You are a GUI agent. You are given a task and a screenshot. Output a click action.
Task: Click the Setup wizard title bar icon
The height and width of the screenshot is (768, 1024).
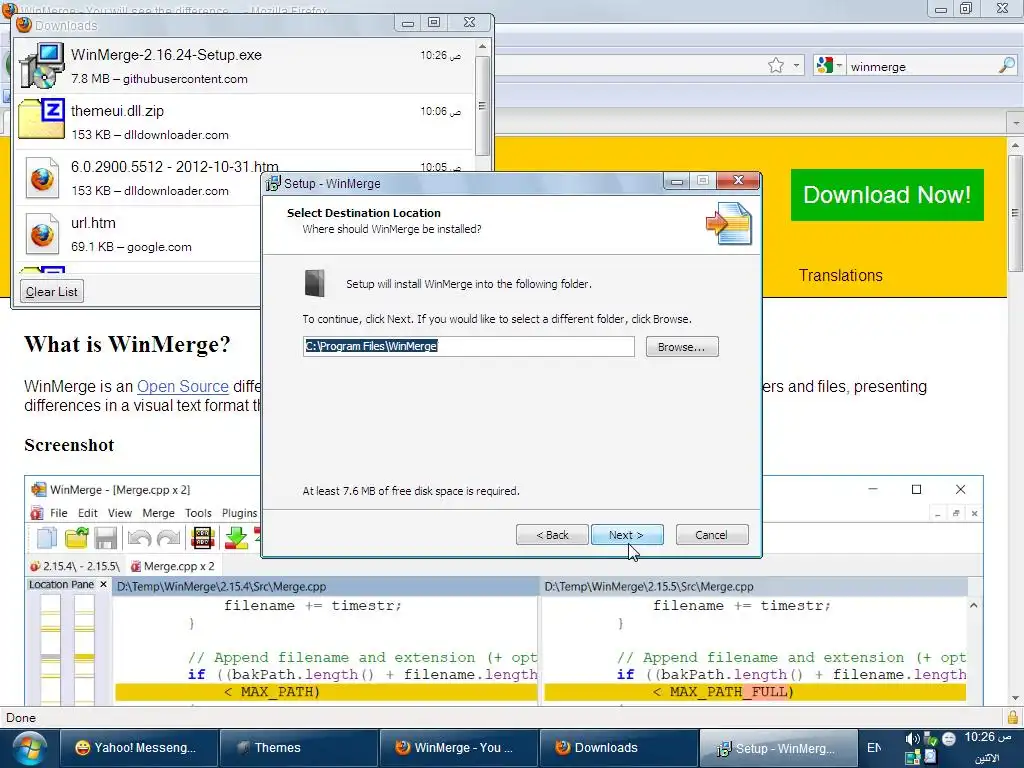coord(272,184)
